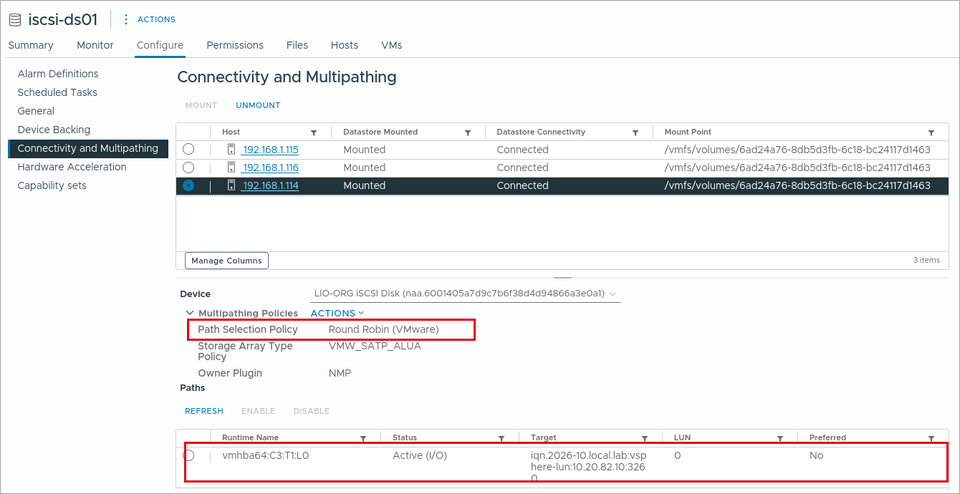Open Multipathing Policies ACTIONS dropdown
The image size is (960, 494).
337,313
